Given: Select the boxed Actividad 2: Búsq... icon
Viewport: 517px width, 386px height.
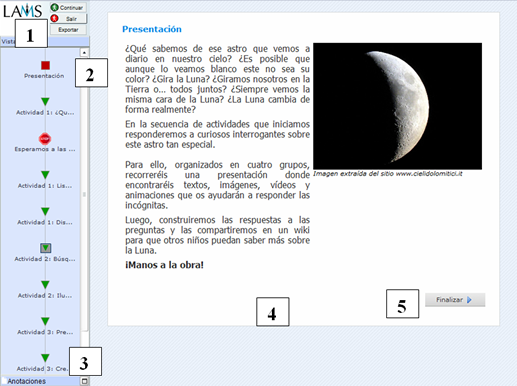Looking at the screenshot, I should click(x=46, y=248).
